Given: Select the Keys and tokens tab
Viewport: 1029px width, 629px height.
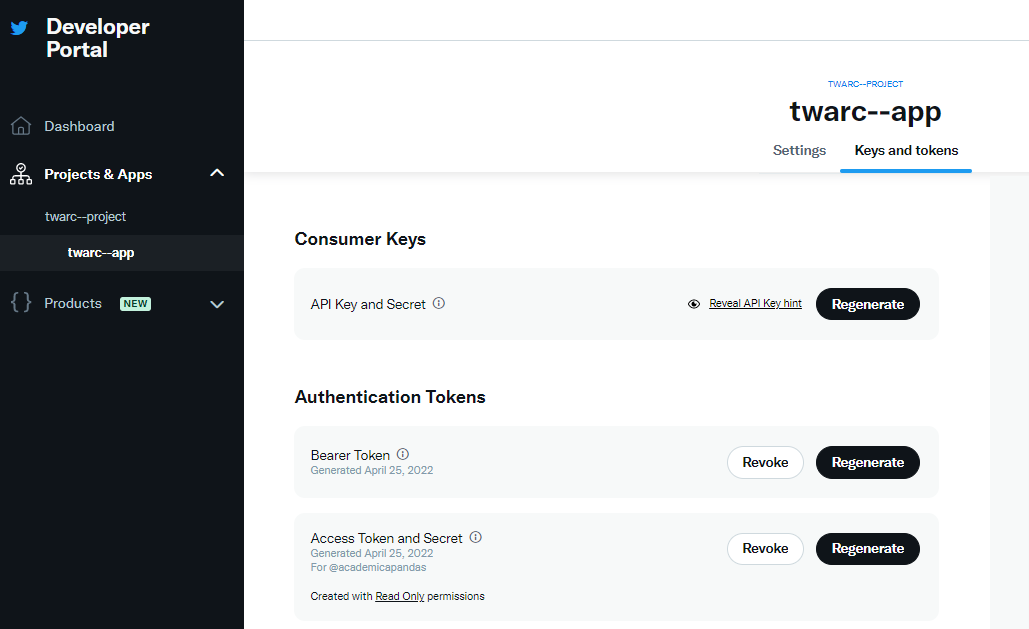Looking at the screenshot, I should click(x=906, y=150).
